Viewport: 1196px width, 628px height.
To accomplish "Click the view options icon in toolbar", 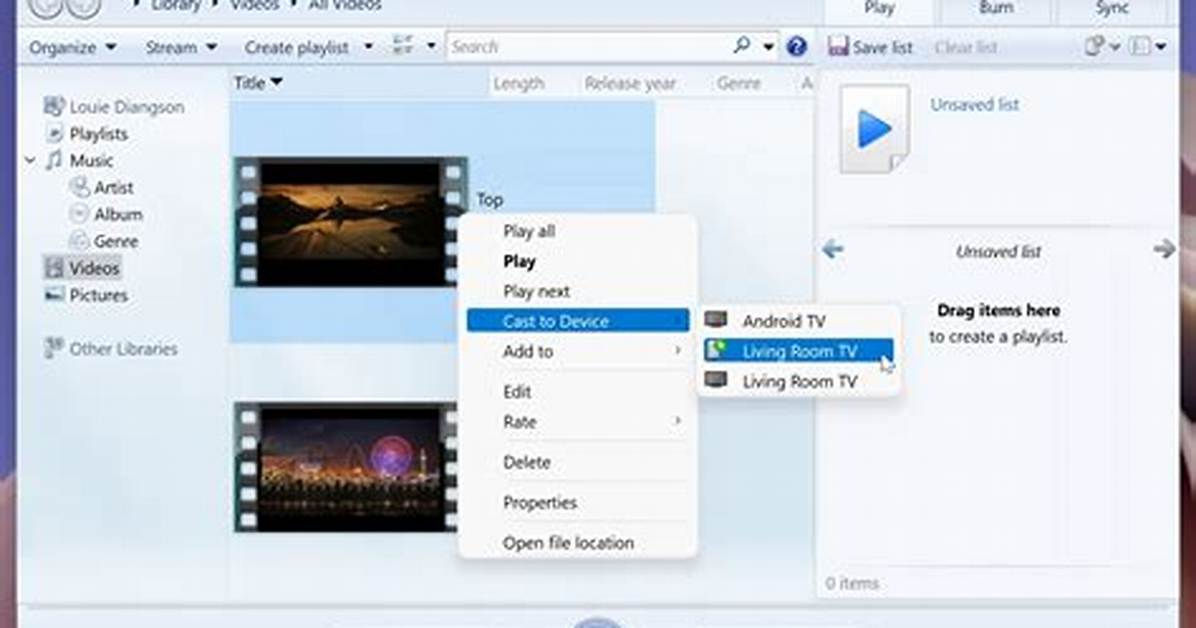I will click(x=403, y=46).
